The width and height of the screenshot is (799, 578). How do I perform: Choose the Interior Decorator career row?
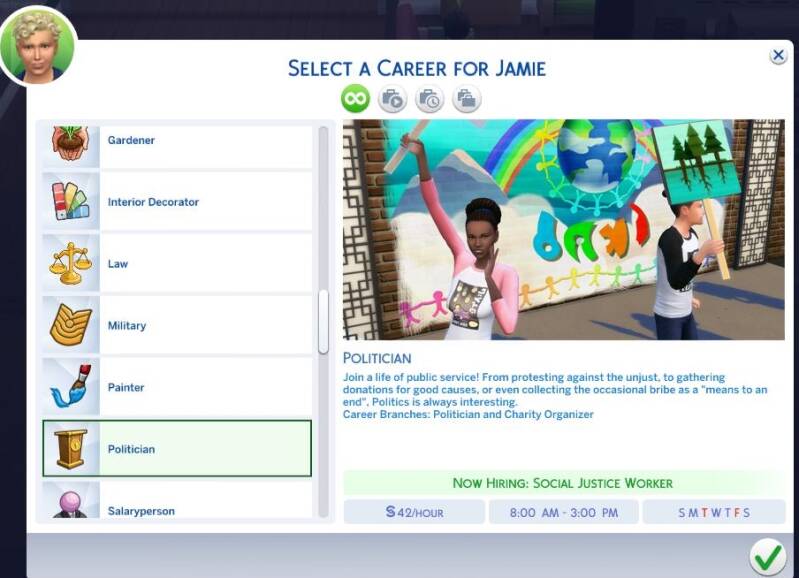coord(177,201)
